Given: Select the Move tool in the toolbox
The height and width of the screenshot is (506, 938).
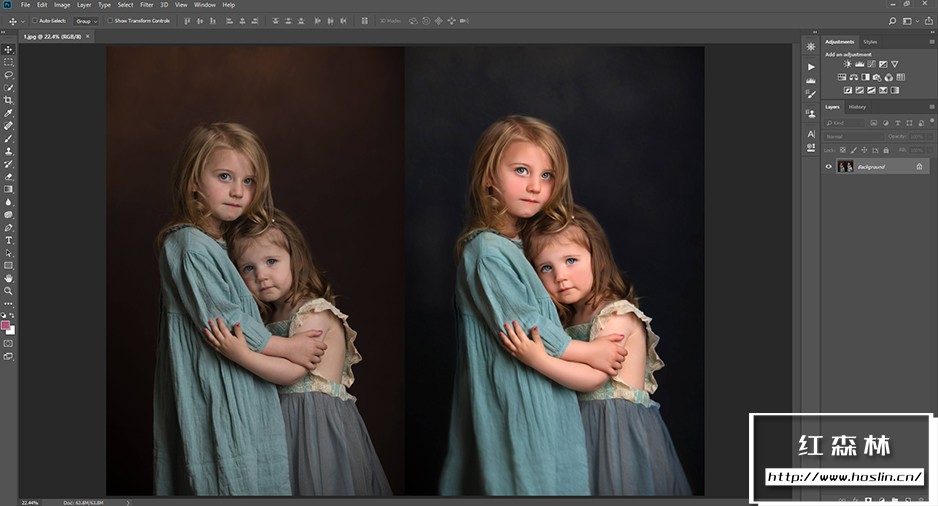Looking at the screenshot, I should click(8, 49).
